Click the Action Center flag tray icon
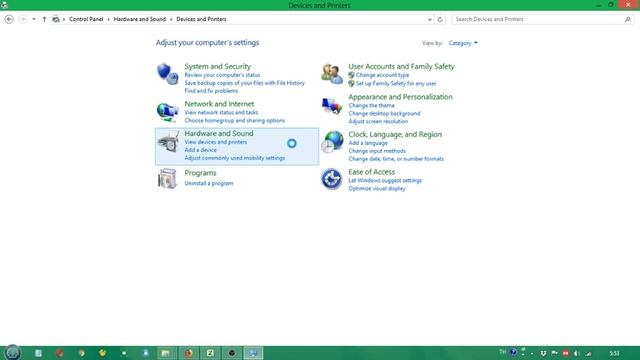The image size is (640, 360). tap(554, 353)
